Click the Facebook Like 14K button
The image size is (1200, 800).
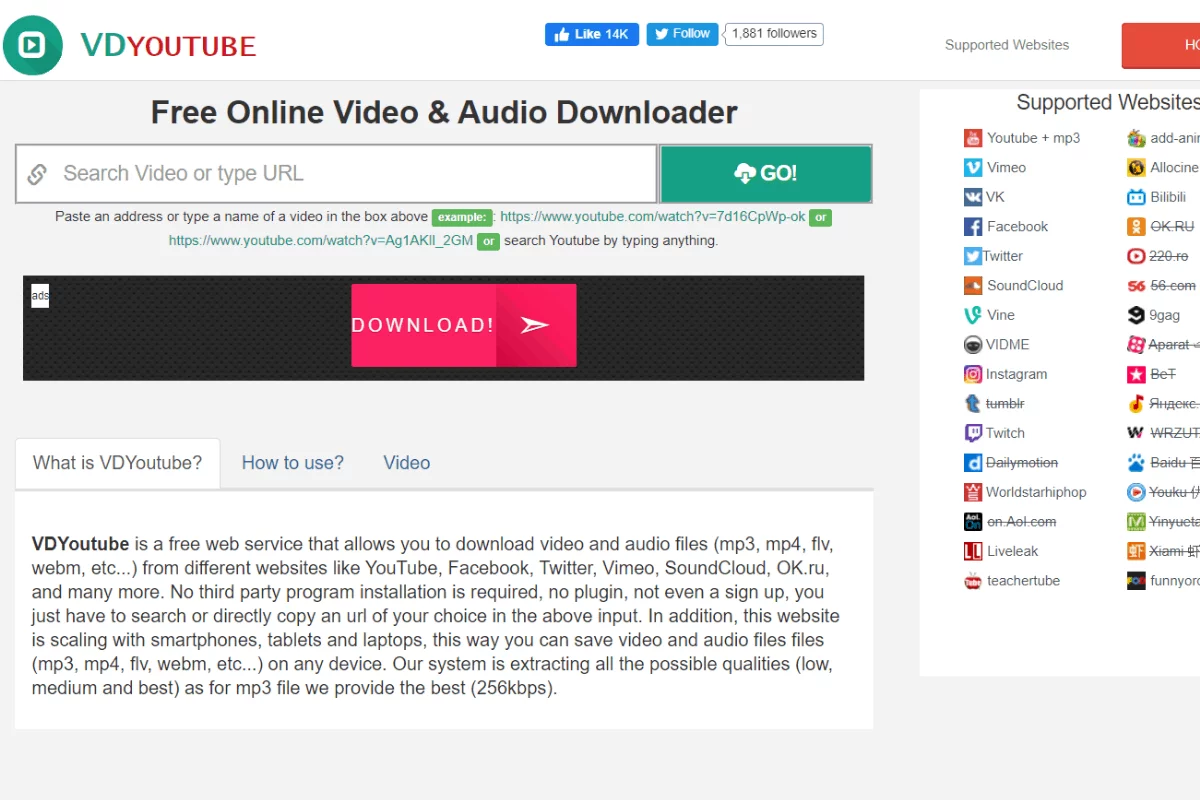coord(592,34)
